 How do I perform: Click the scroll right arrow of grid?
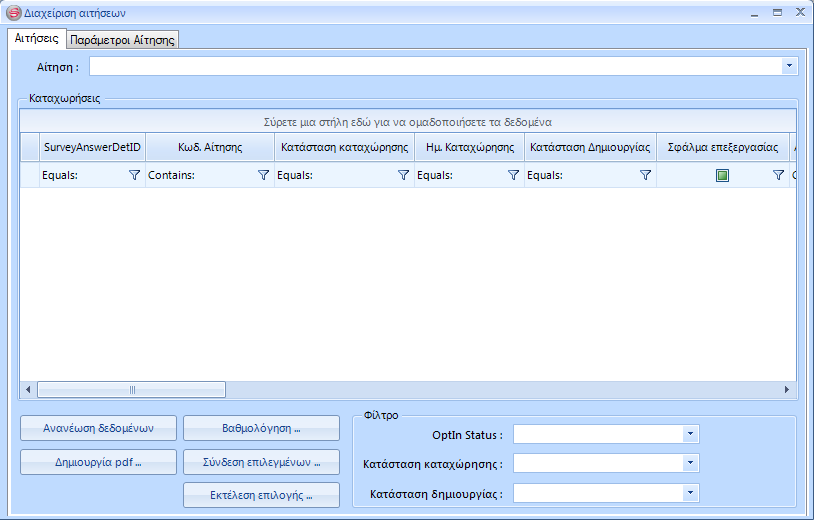point(787,390)
